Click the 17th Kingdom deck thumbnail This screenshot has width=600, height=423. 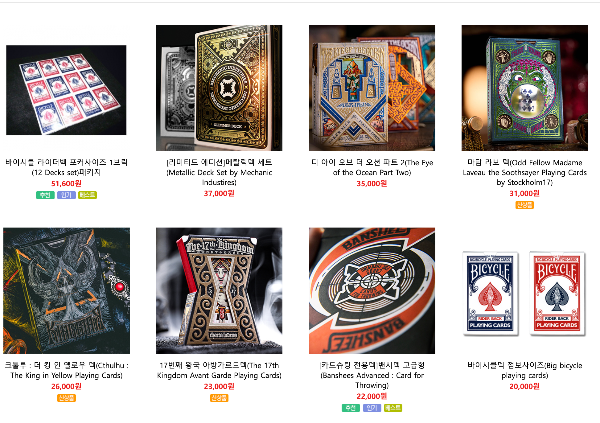coord(219,291)
